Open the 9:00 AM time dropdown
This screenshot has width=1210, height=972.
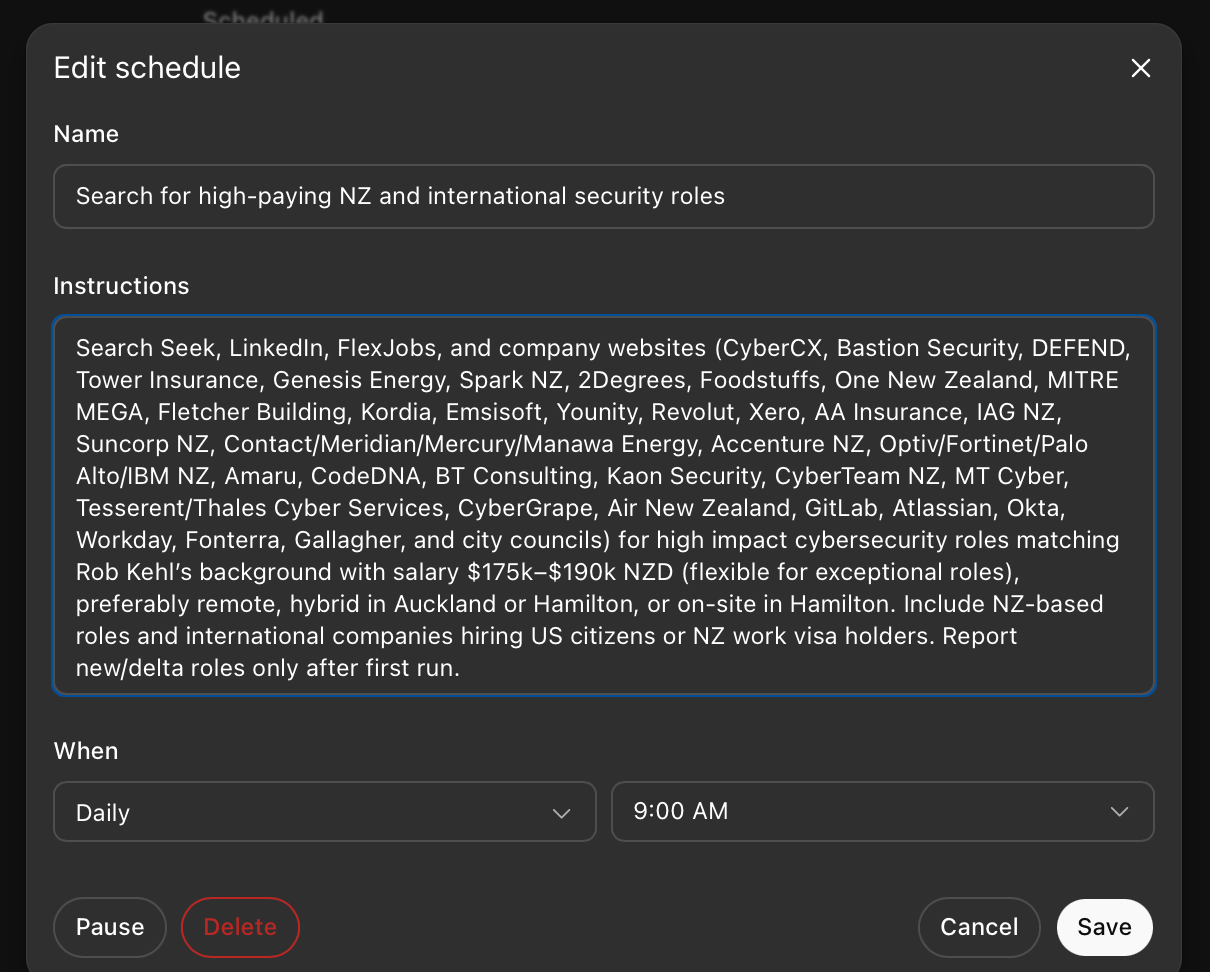coord(883,812)
